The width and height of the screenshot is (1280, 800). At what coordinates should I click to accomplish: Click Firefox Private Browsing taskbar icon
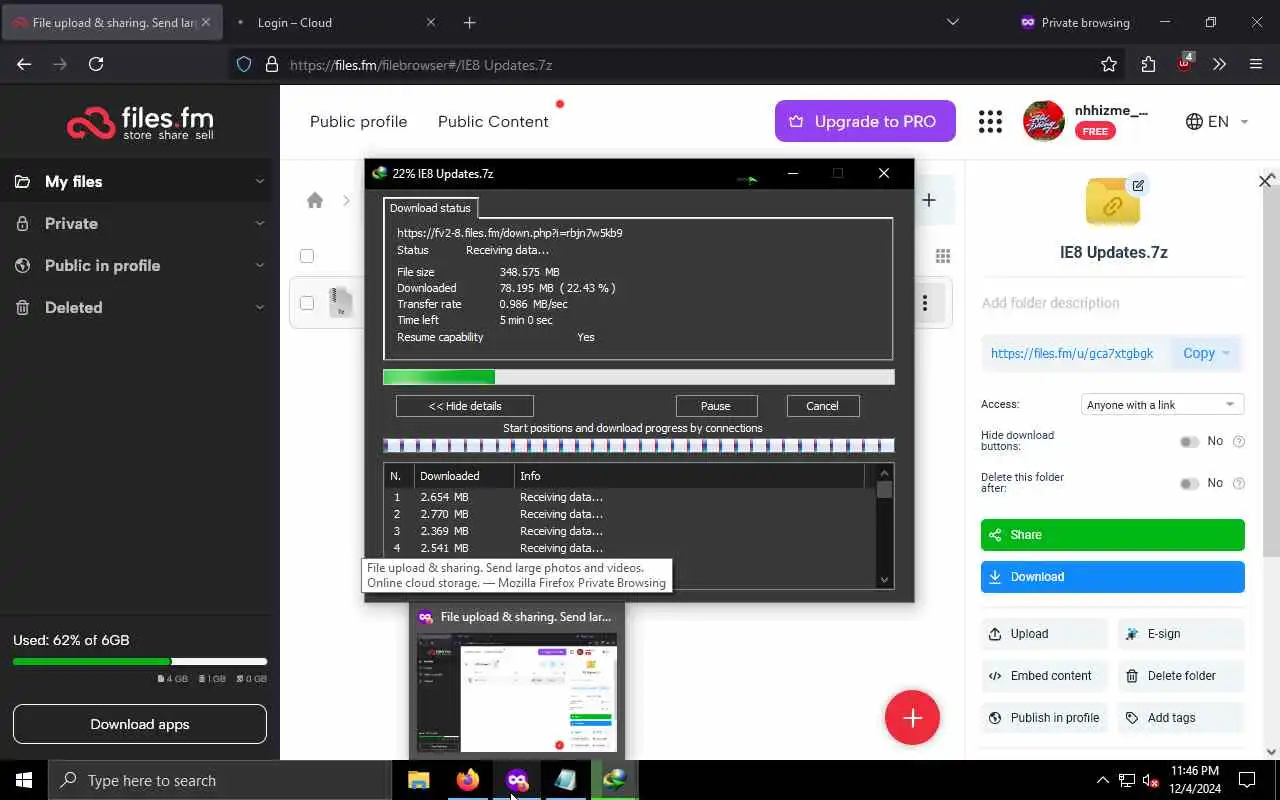(x=516, y=780)
